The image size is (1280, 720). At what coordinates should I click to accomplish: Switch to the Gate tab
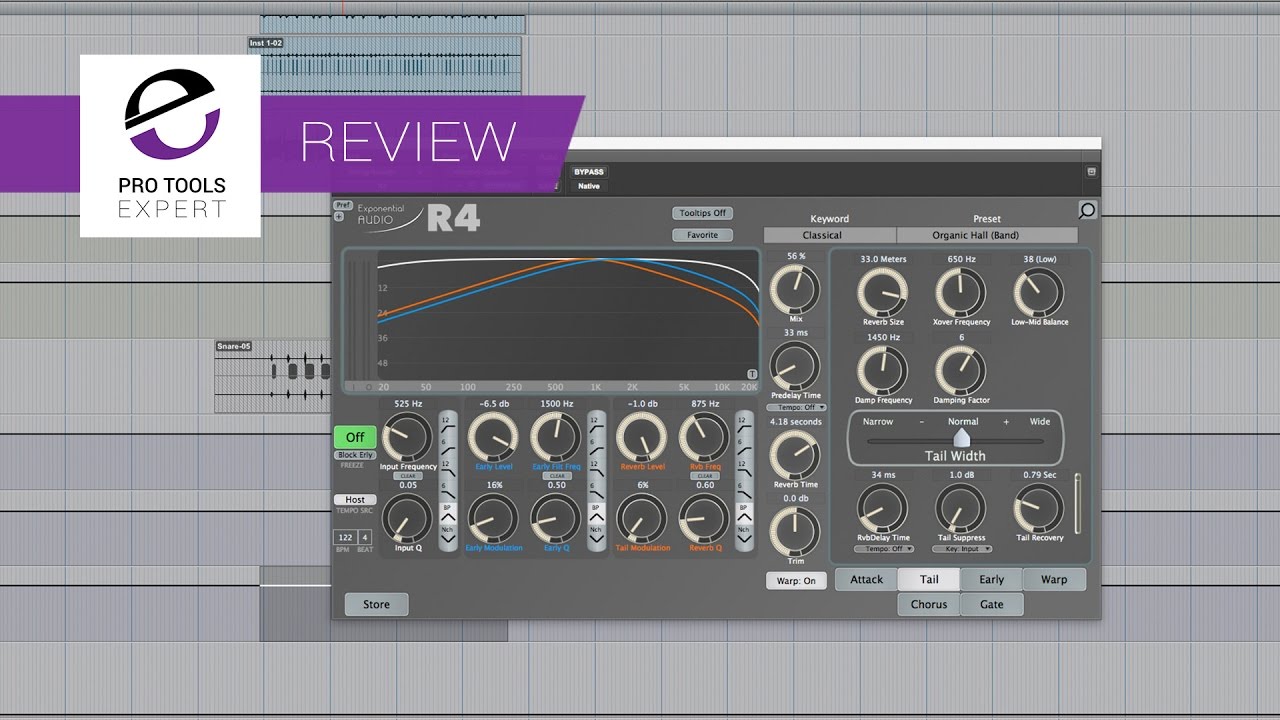coord(991,604)
